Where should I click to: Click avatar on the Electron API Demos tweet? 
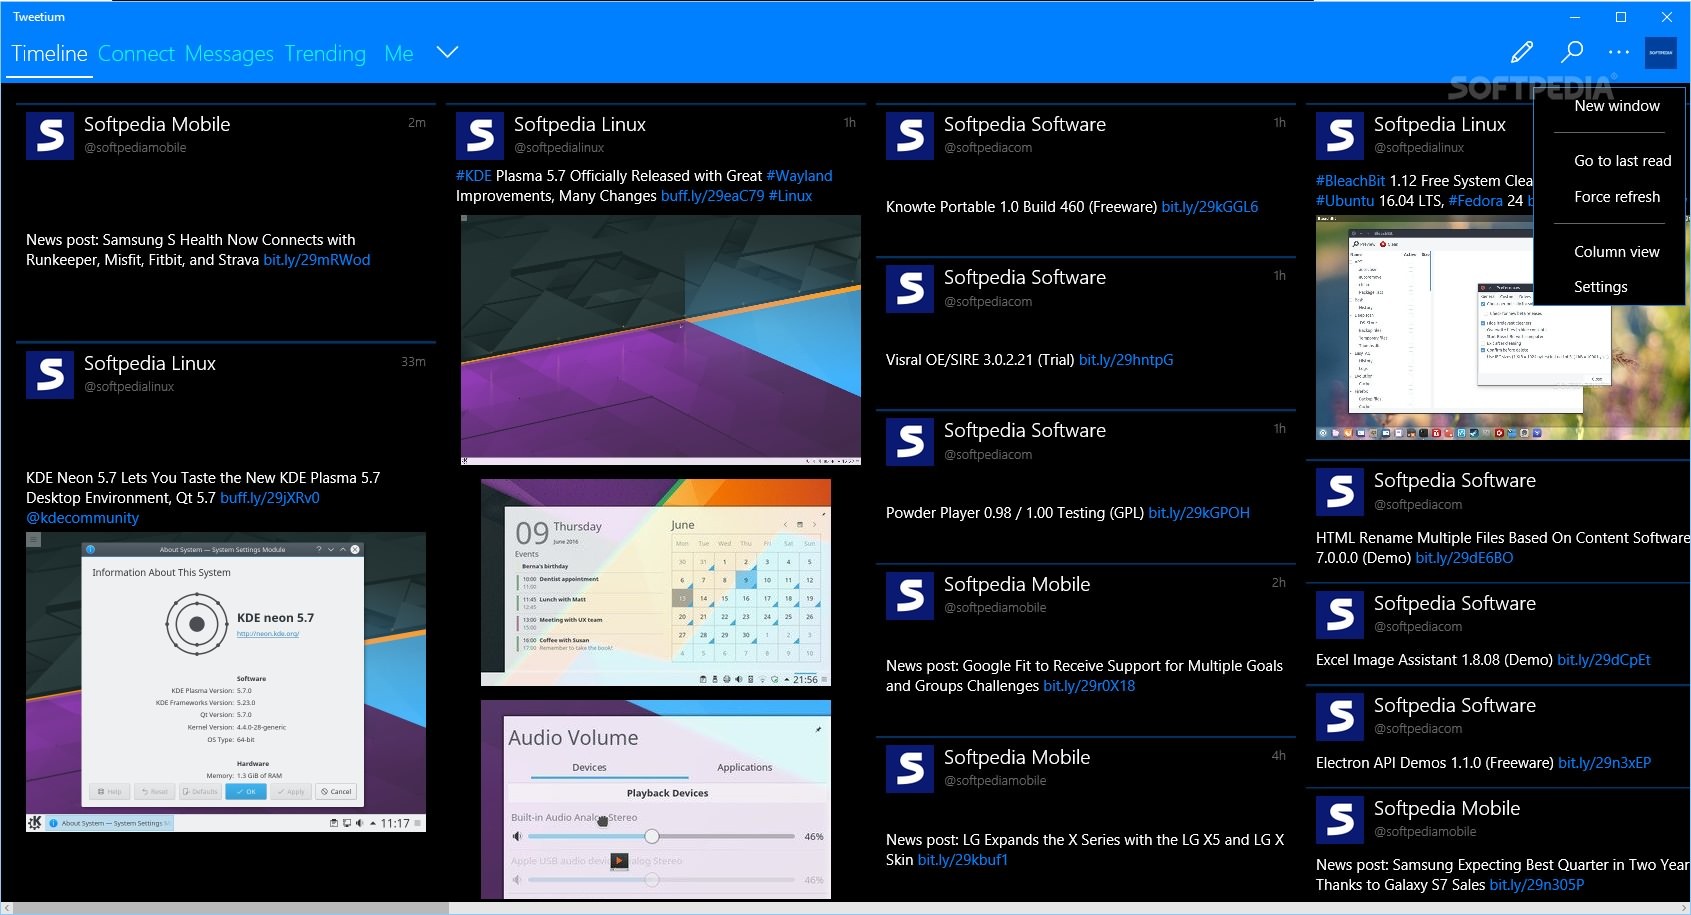pyautogui.click(x=1340, y=717)
